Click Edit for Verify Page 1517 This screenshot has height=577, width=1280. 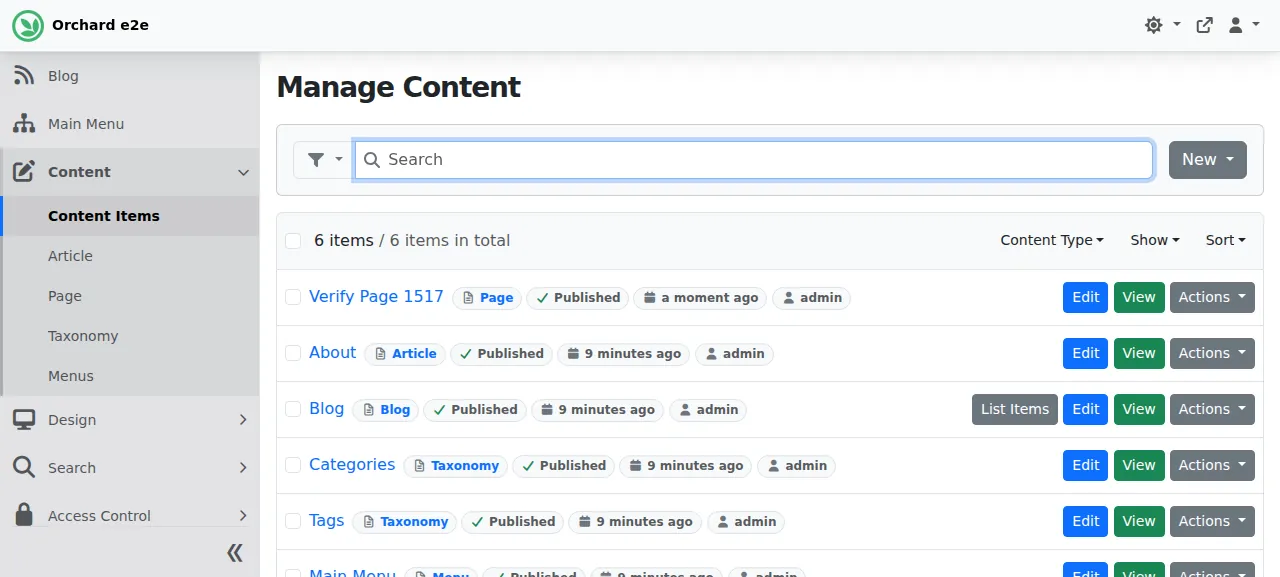[1086, 297]
